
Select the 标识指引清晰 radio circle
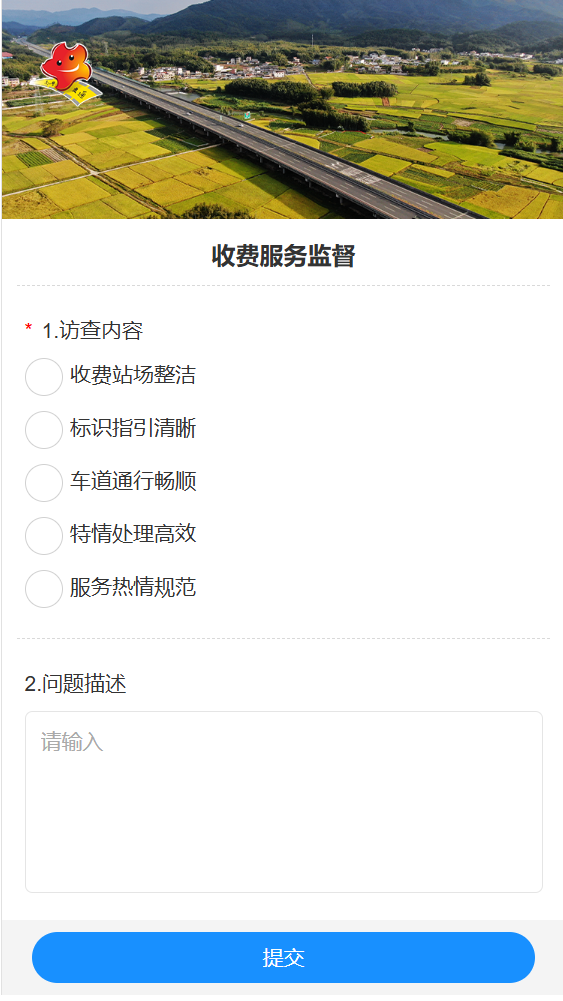(43, 430)
